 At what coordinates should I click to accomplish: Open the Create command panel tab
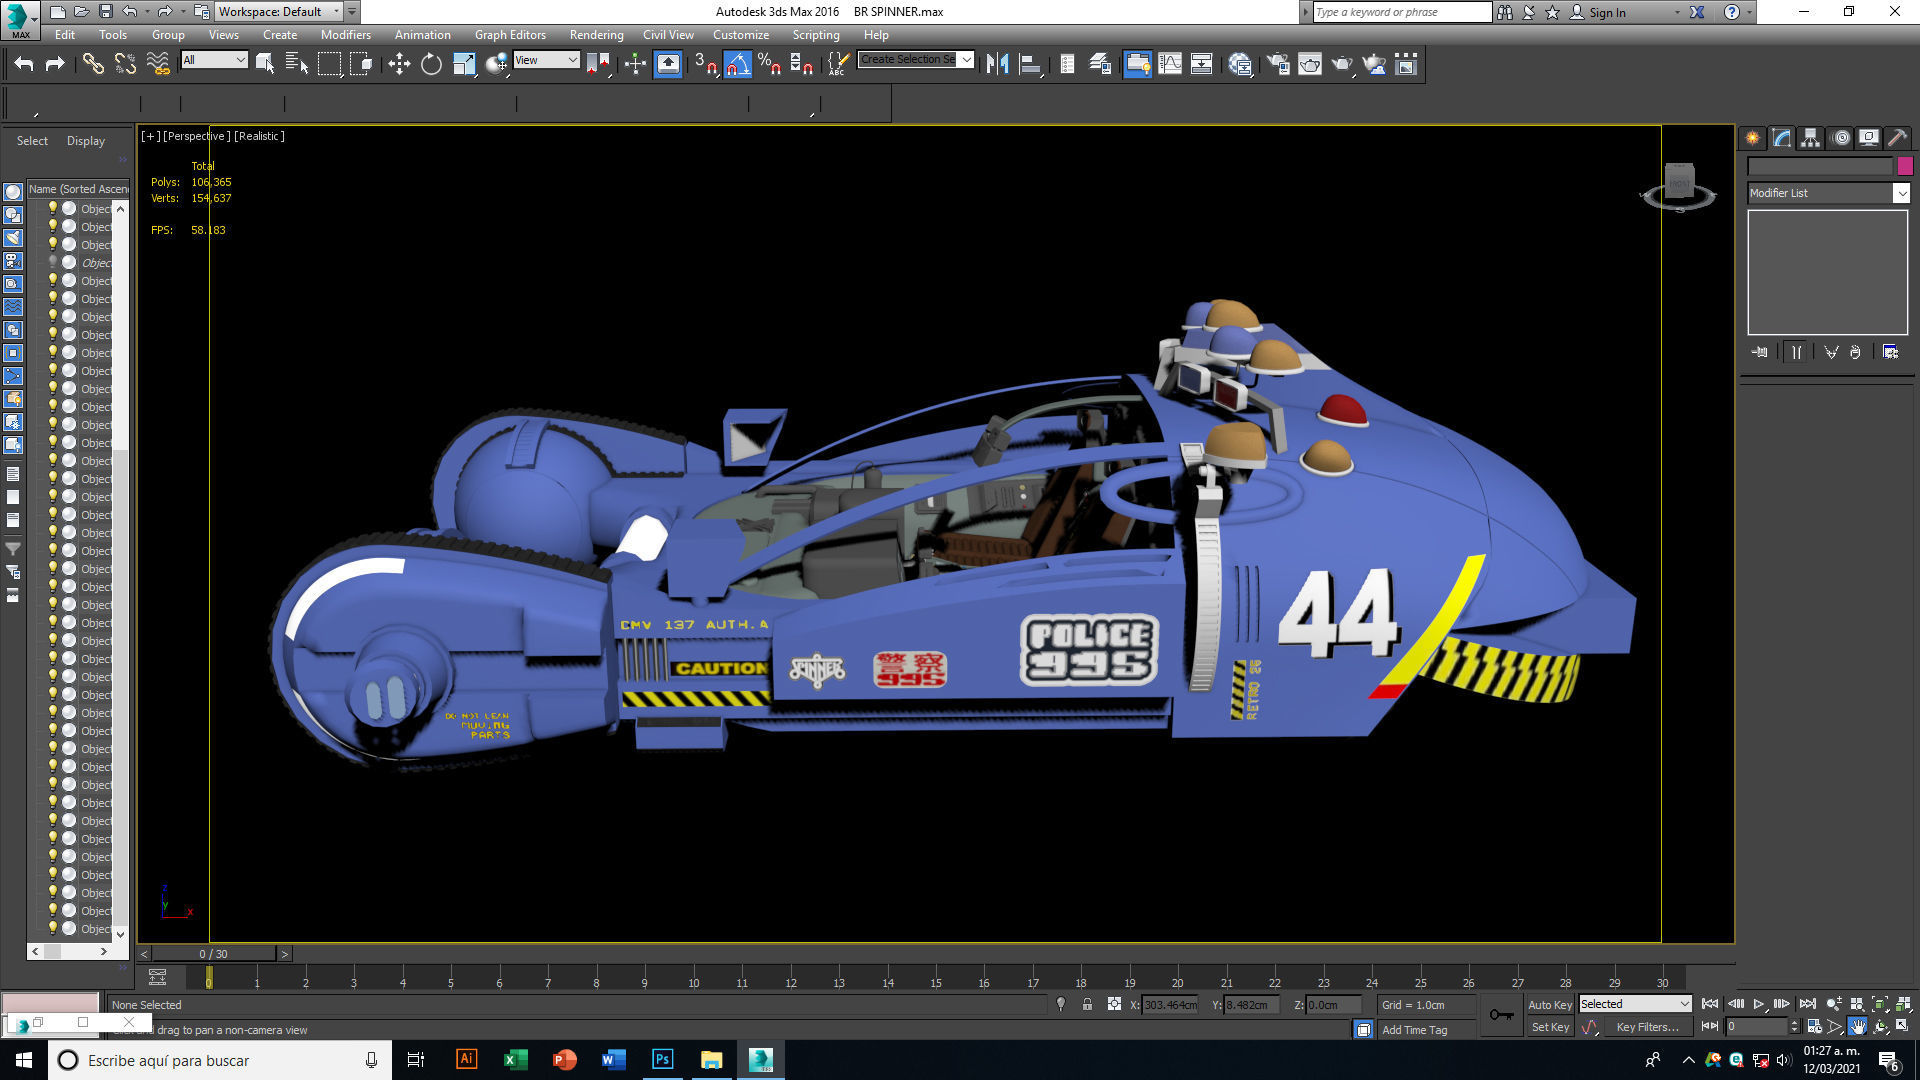pos(1753,138)
